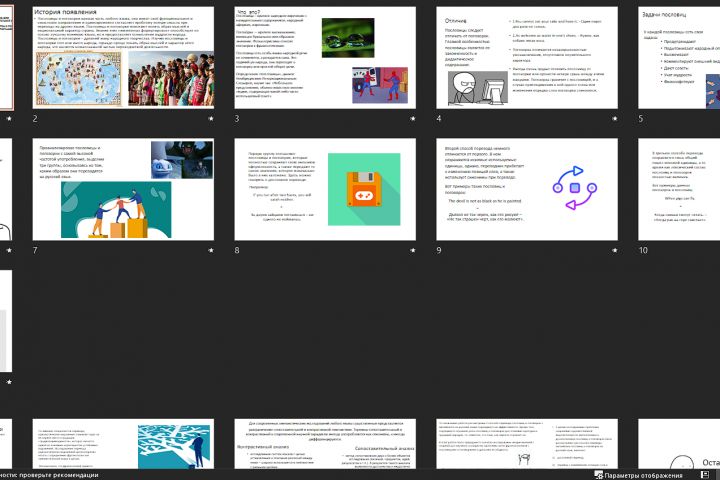Image resolution: width=720 pixels, height=480 pixels.
Task: Preview transition star under slide 4
Action: point(615,119)
